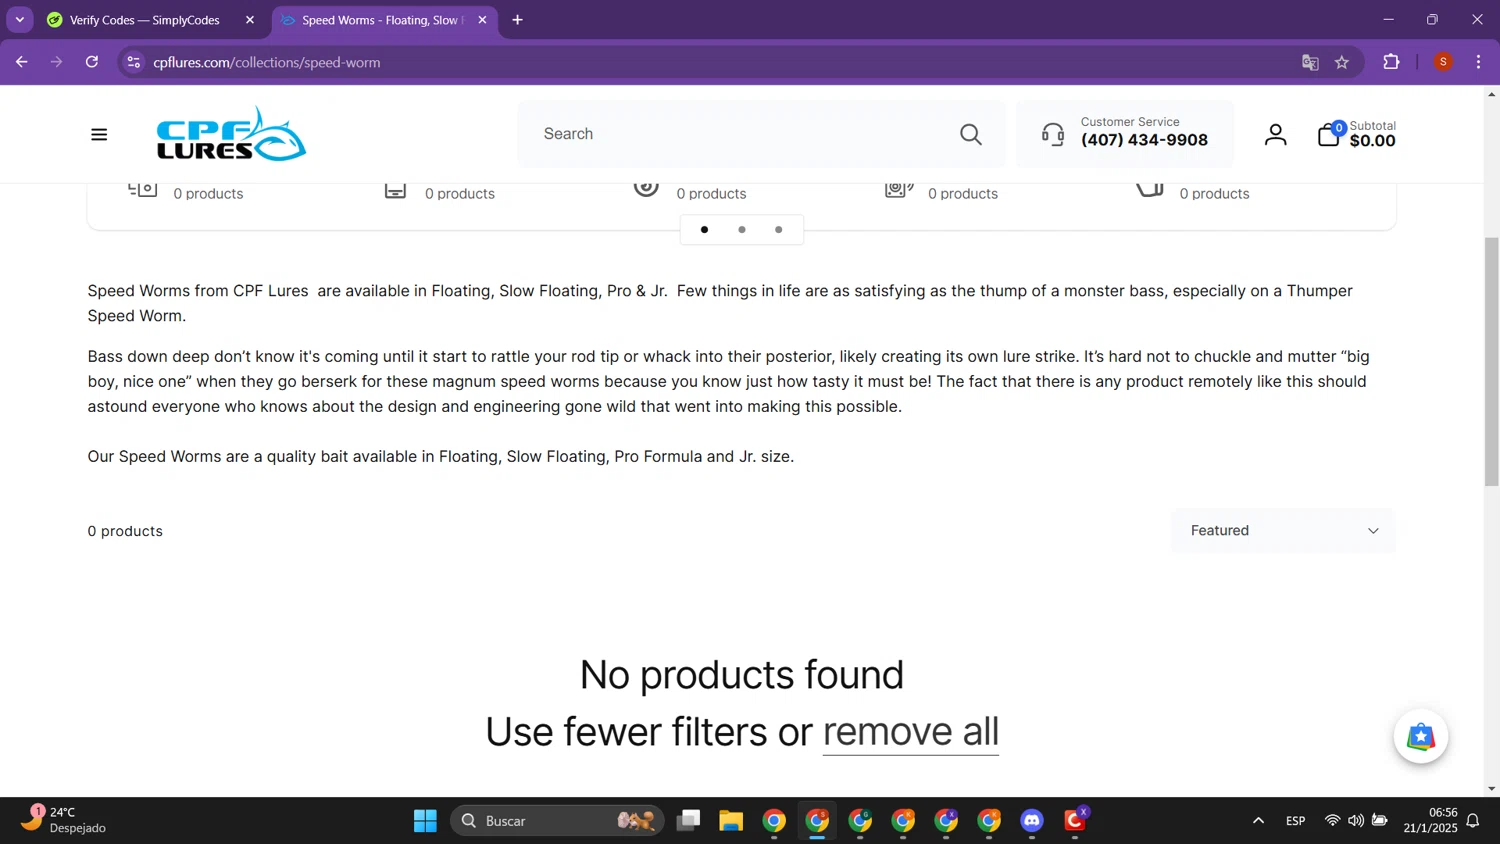Click the page vertical scrollbar thumb
The height and width of the screenshot is (844, 1500).
[x=1491, y=360]
